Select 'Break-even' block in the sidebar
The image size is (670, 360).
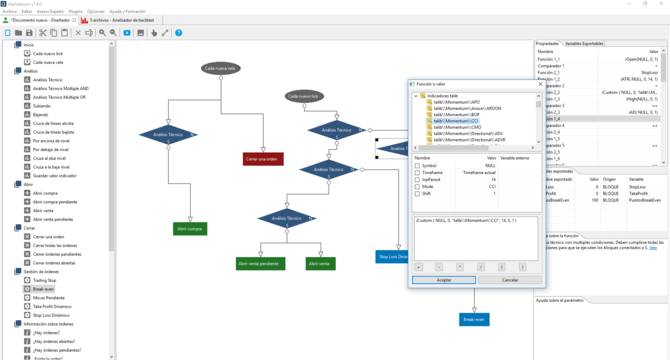click(43, 289)
